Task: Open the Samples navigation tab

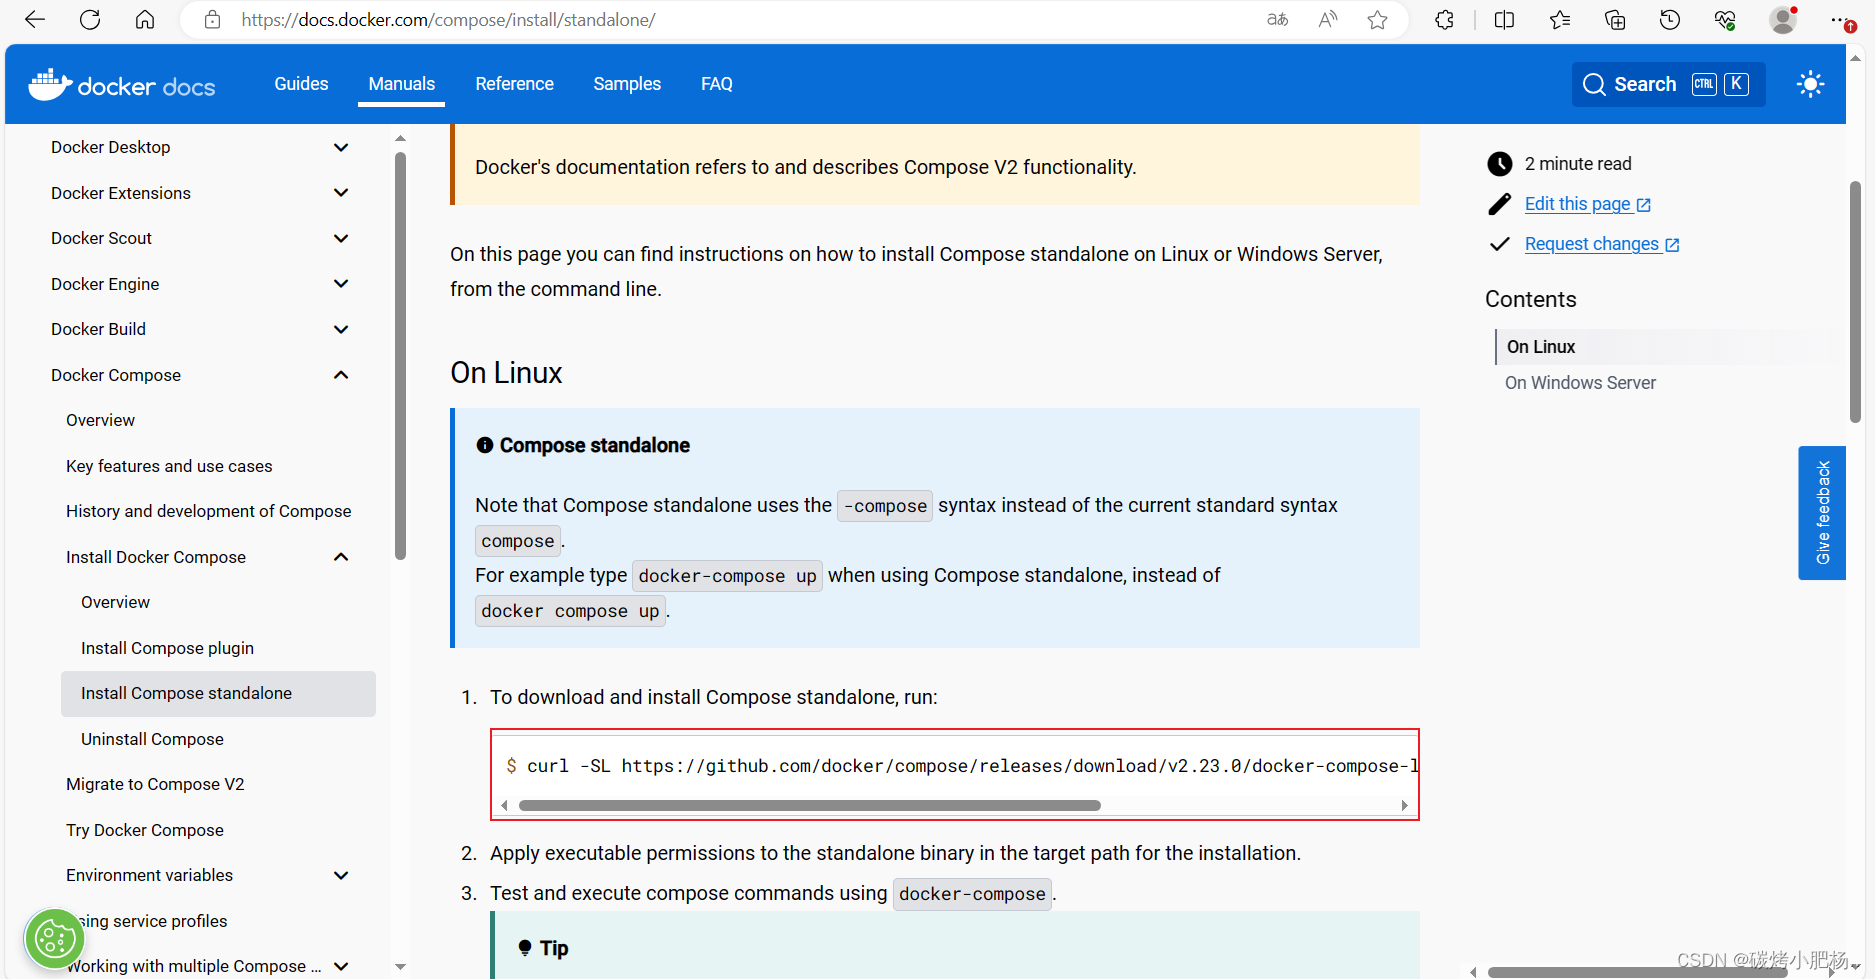Action: [x=627, y=84]
